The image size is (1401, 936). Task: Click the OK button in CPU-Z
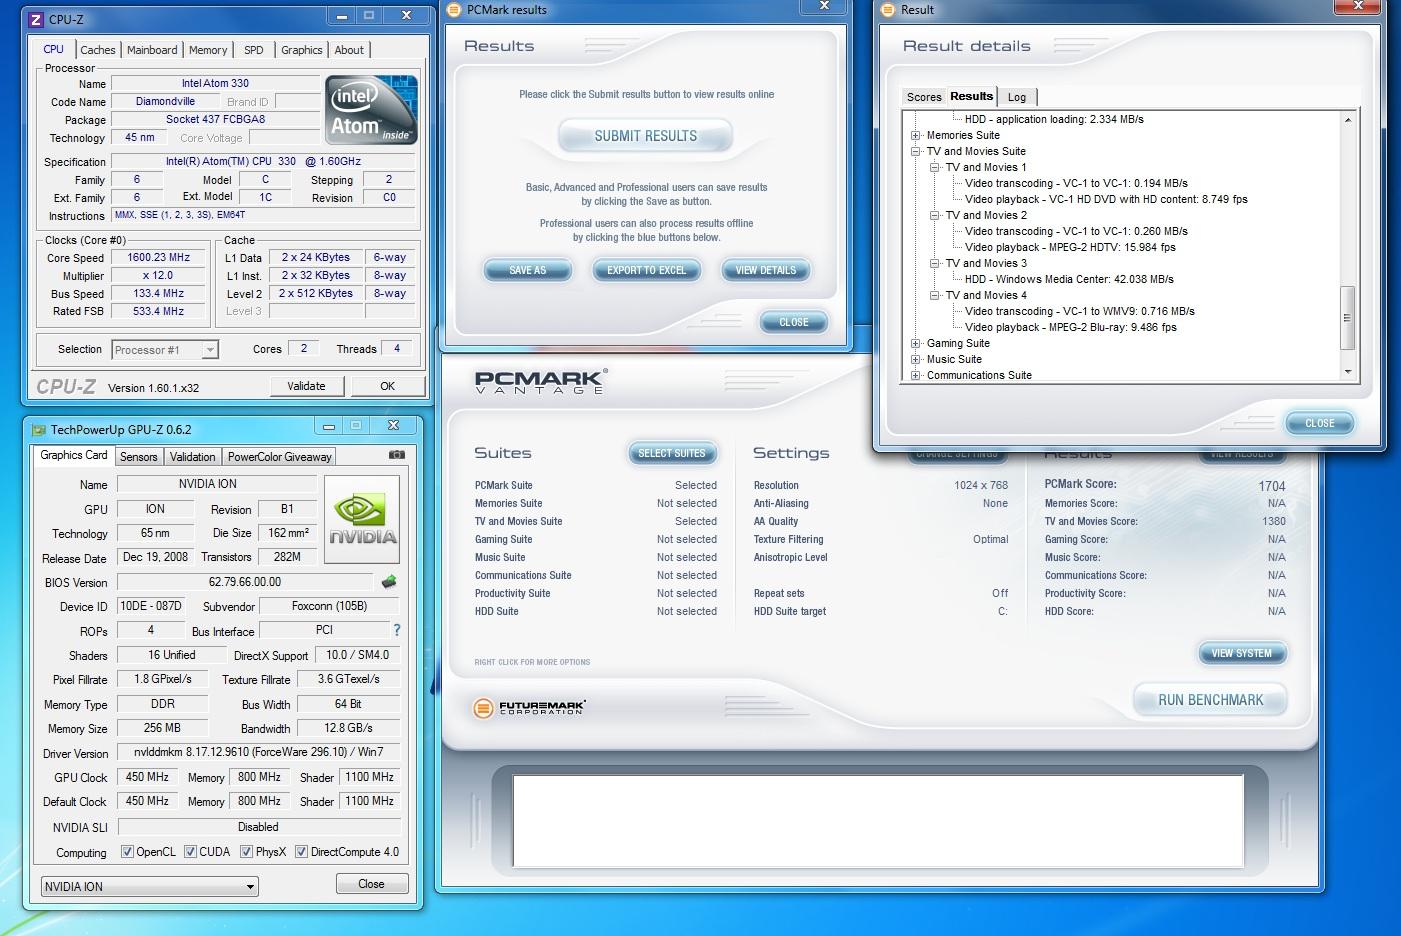[x=387, y=386]
